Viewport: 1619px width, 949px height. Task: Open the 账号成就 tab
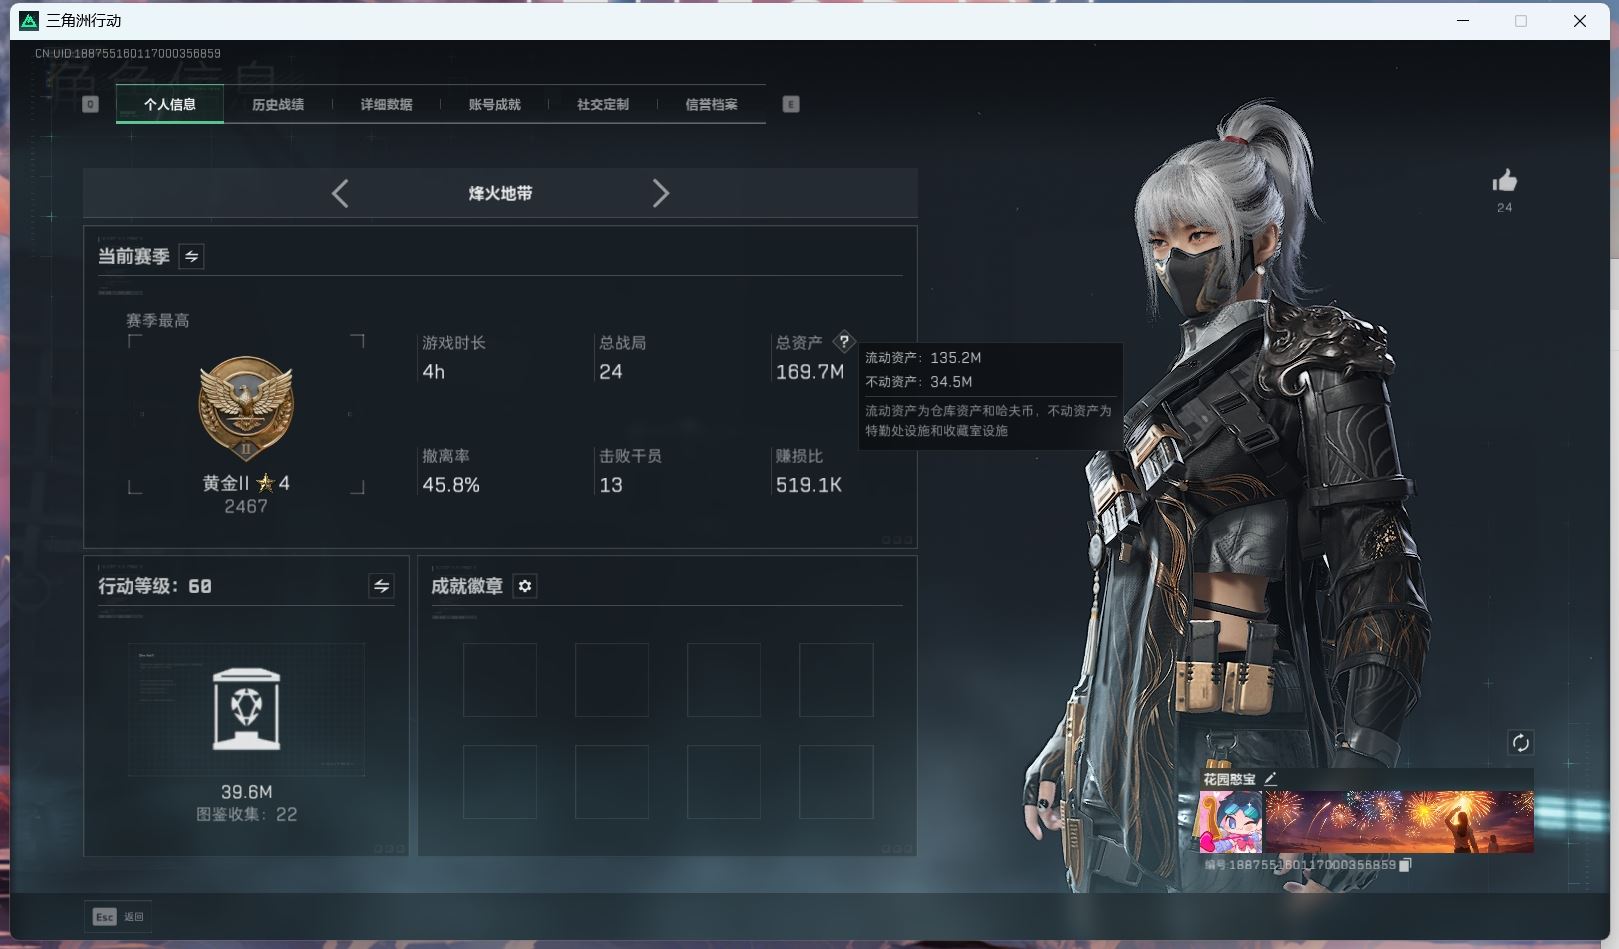click(x=494, y=104)
